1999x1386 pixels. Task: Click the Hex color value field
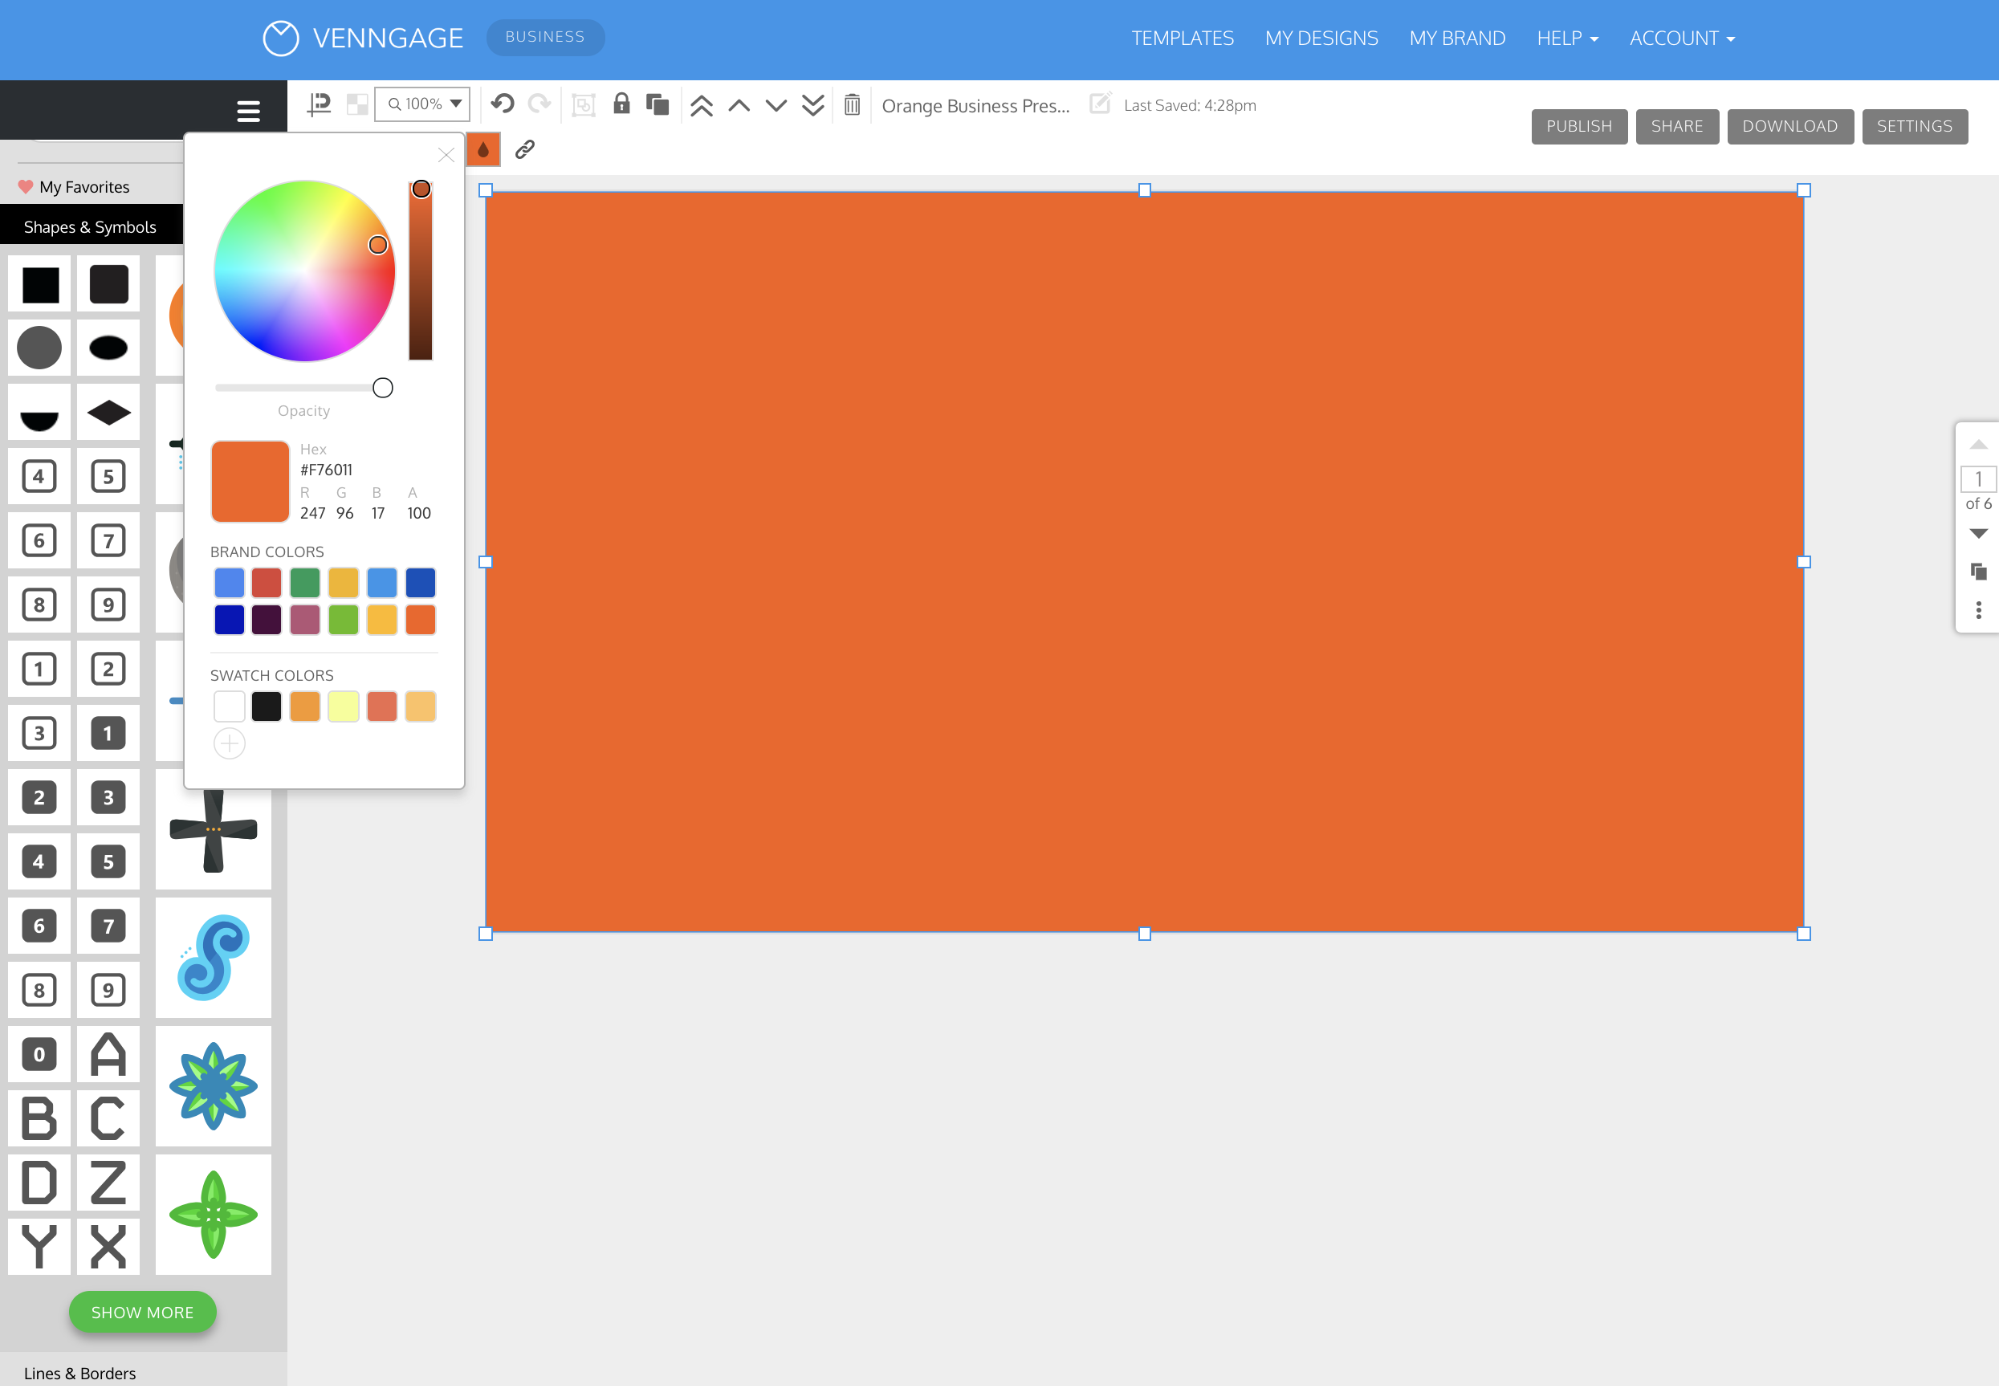pyautogui.click(x=327, y=470)
